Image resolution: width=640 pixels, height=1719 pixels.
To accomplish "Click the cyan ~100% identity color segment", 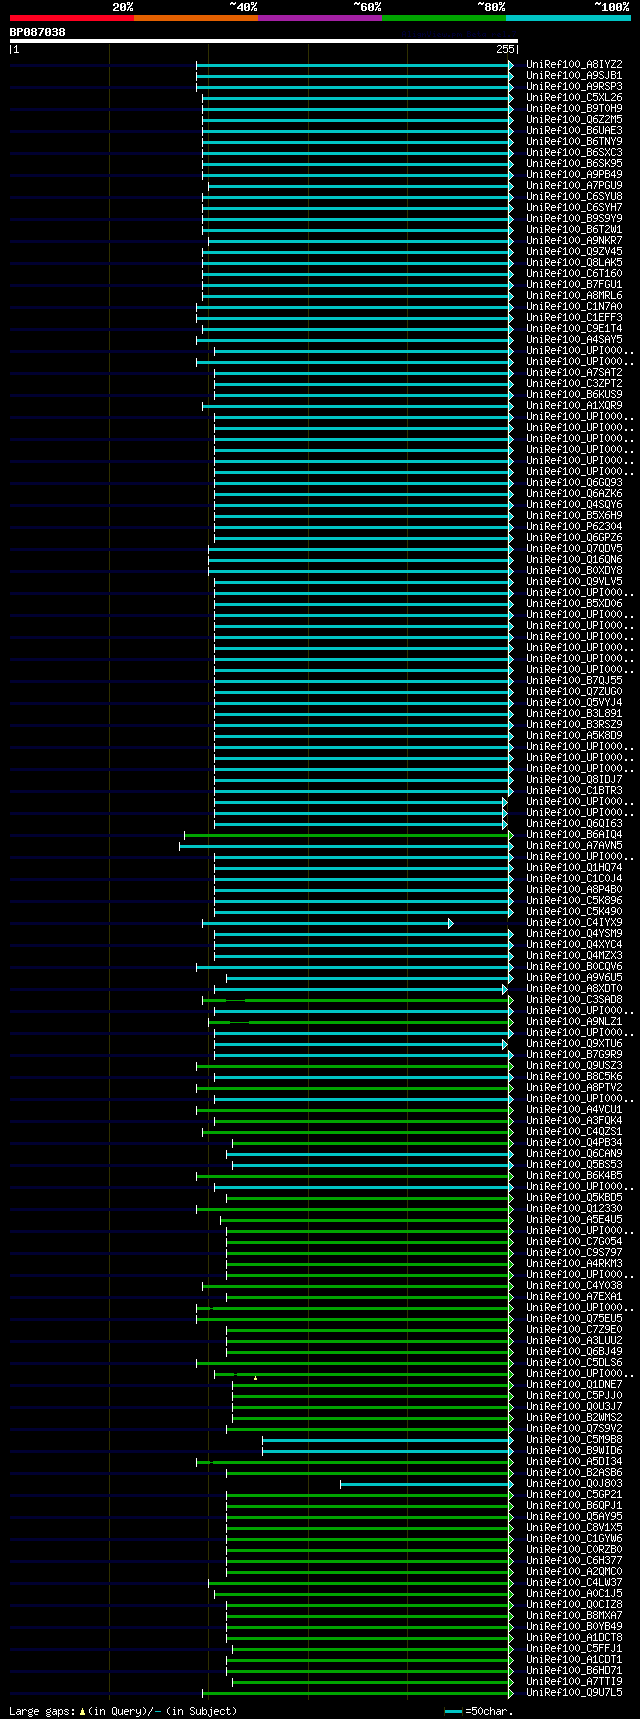I will [568, 18].
